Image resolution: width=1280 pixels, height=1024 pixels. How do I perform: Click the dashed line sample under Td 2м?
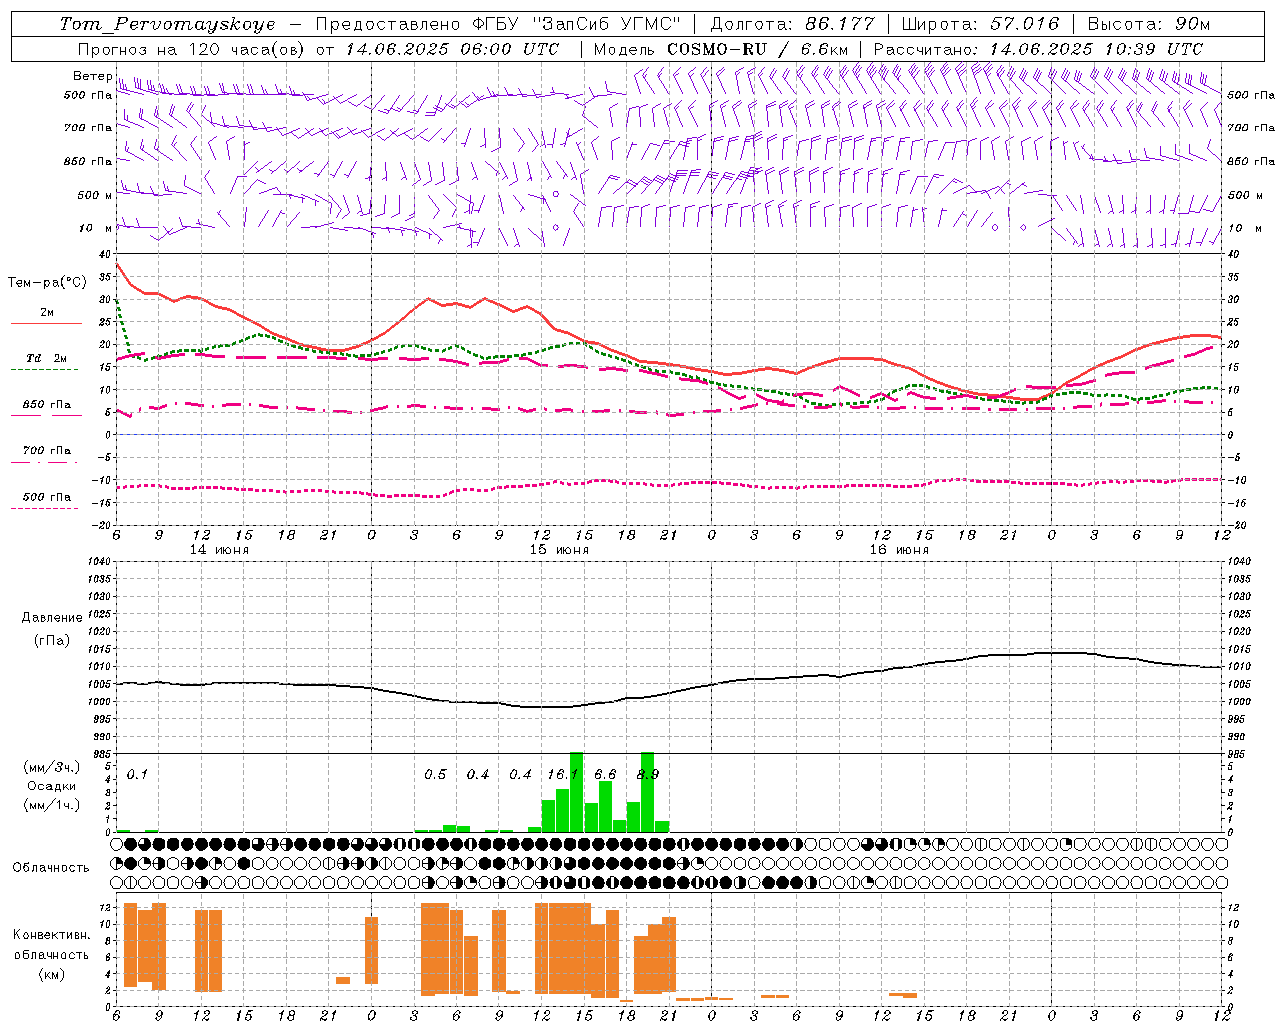44,370
